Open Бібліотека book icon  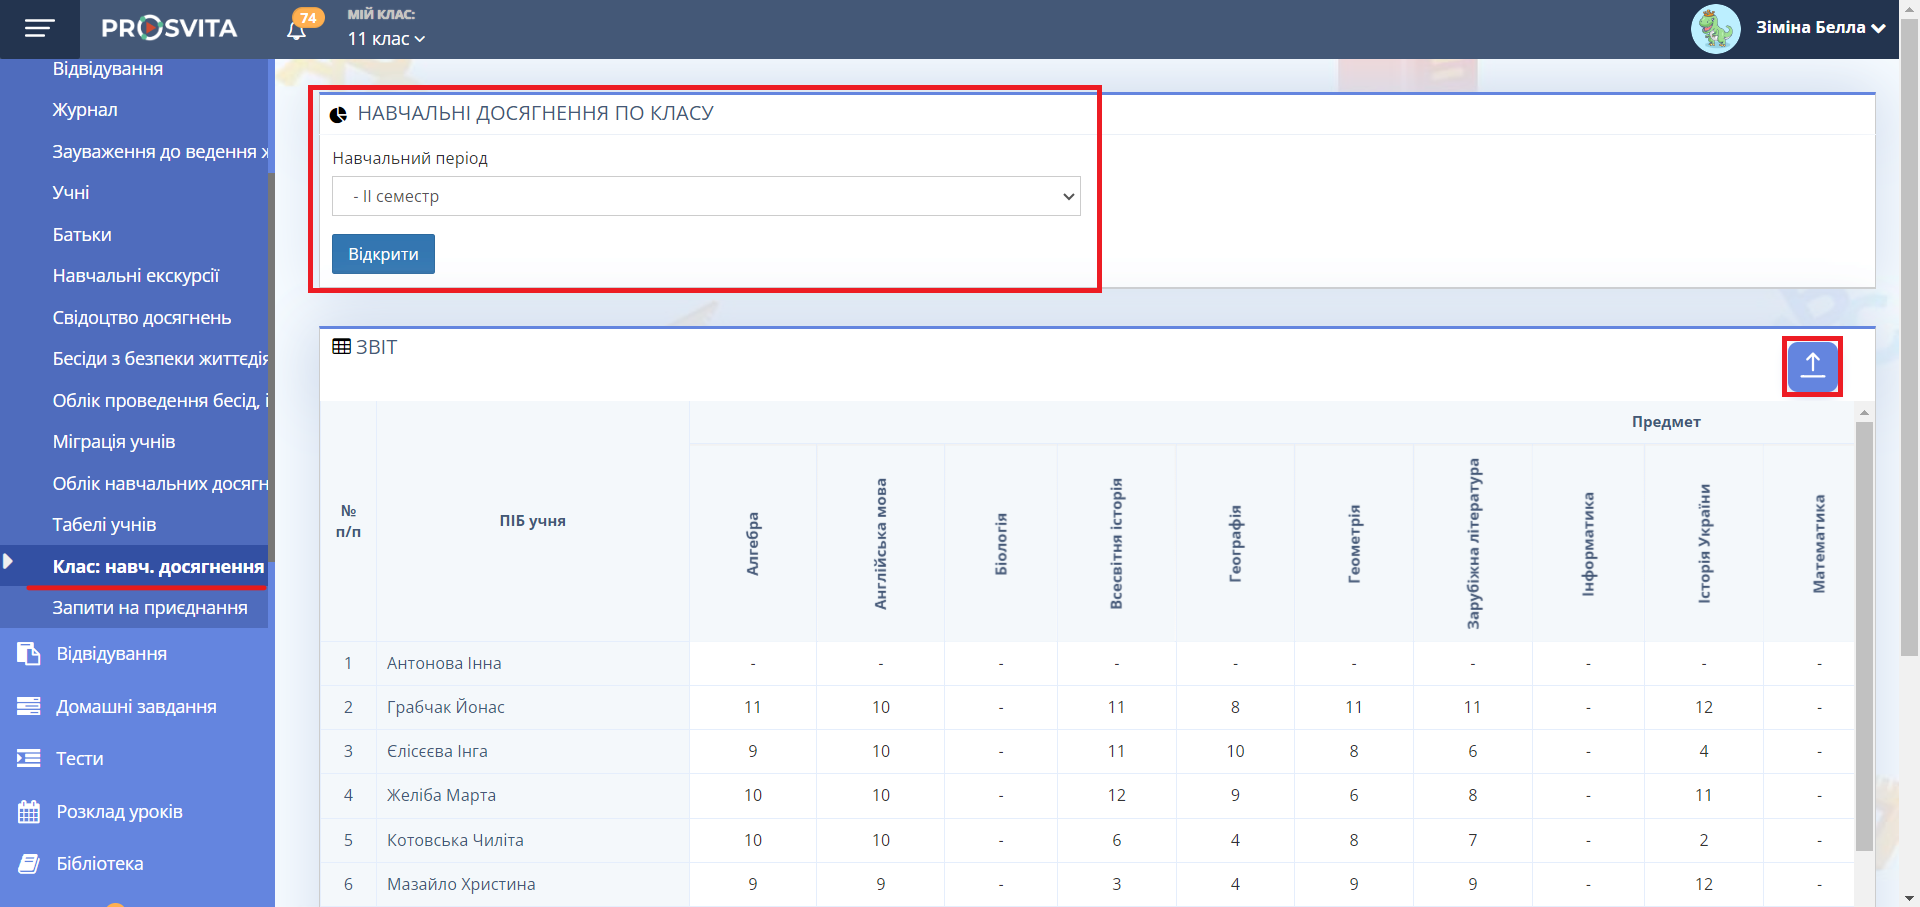(29, 864)
